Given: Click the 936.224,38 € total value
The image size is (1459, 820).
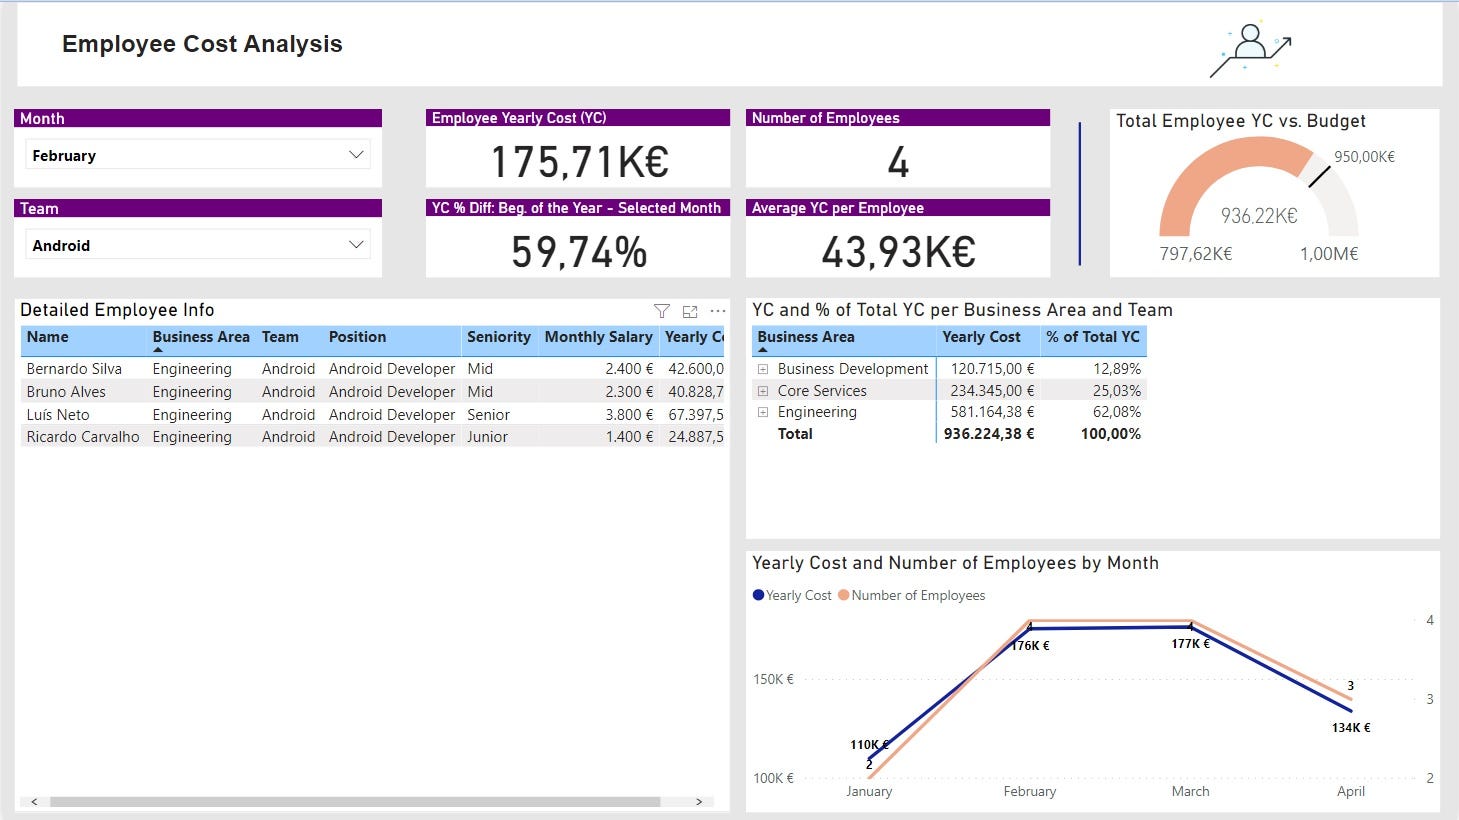Looking at the screenshot, I should tap(989, 434).
